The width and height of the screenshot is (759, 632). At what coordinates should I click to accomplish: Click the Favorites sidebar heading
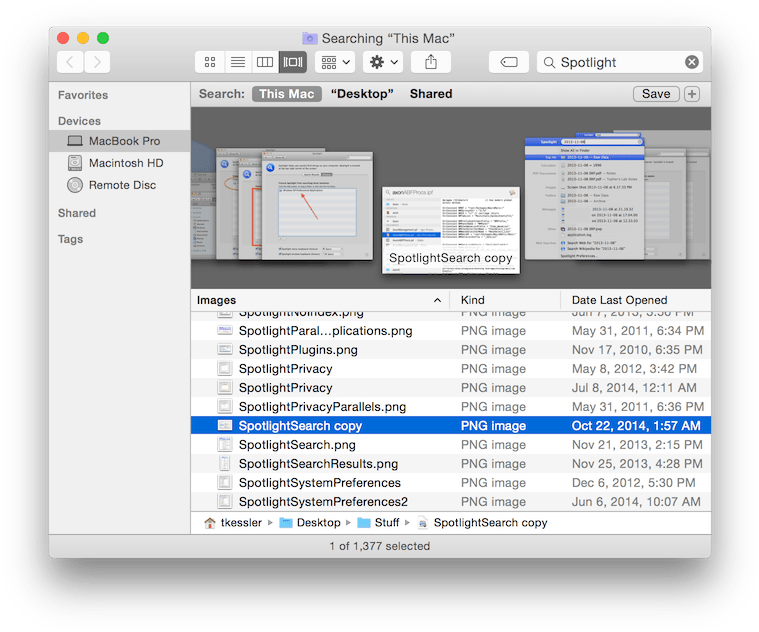(x=83, y=95)
